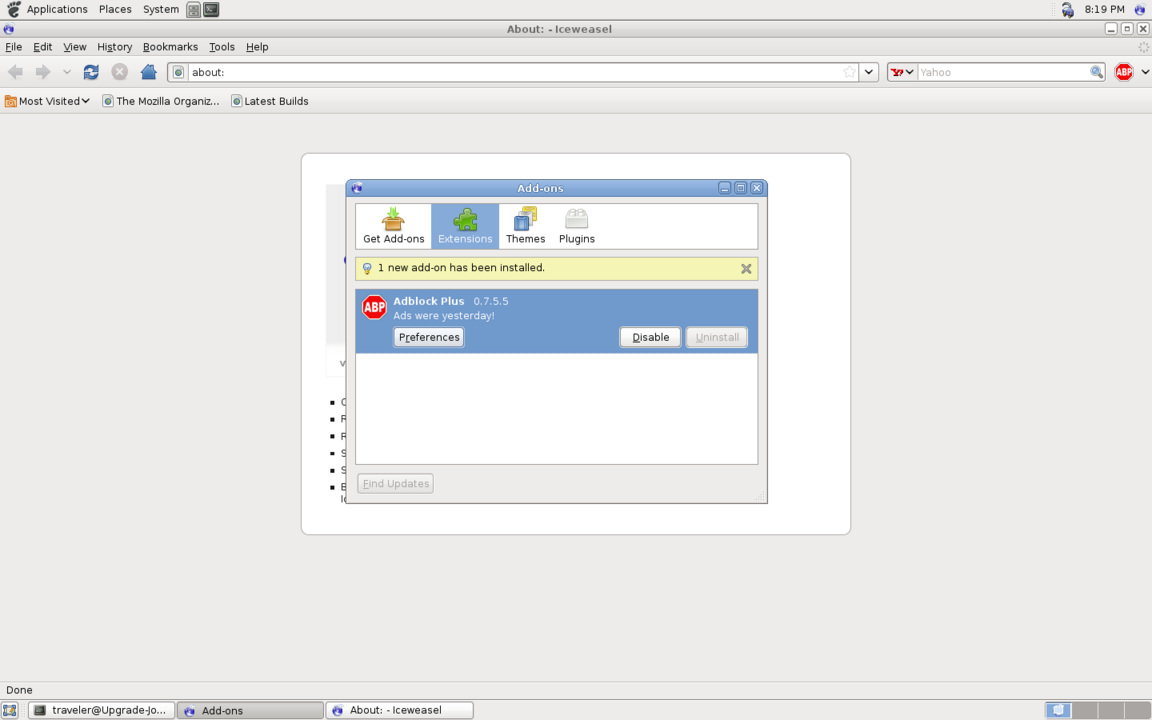This screenshot has width=1152, height=720.
Task: Click the GNOME foot logo icon
Action: click(13, 9)
